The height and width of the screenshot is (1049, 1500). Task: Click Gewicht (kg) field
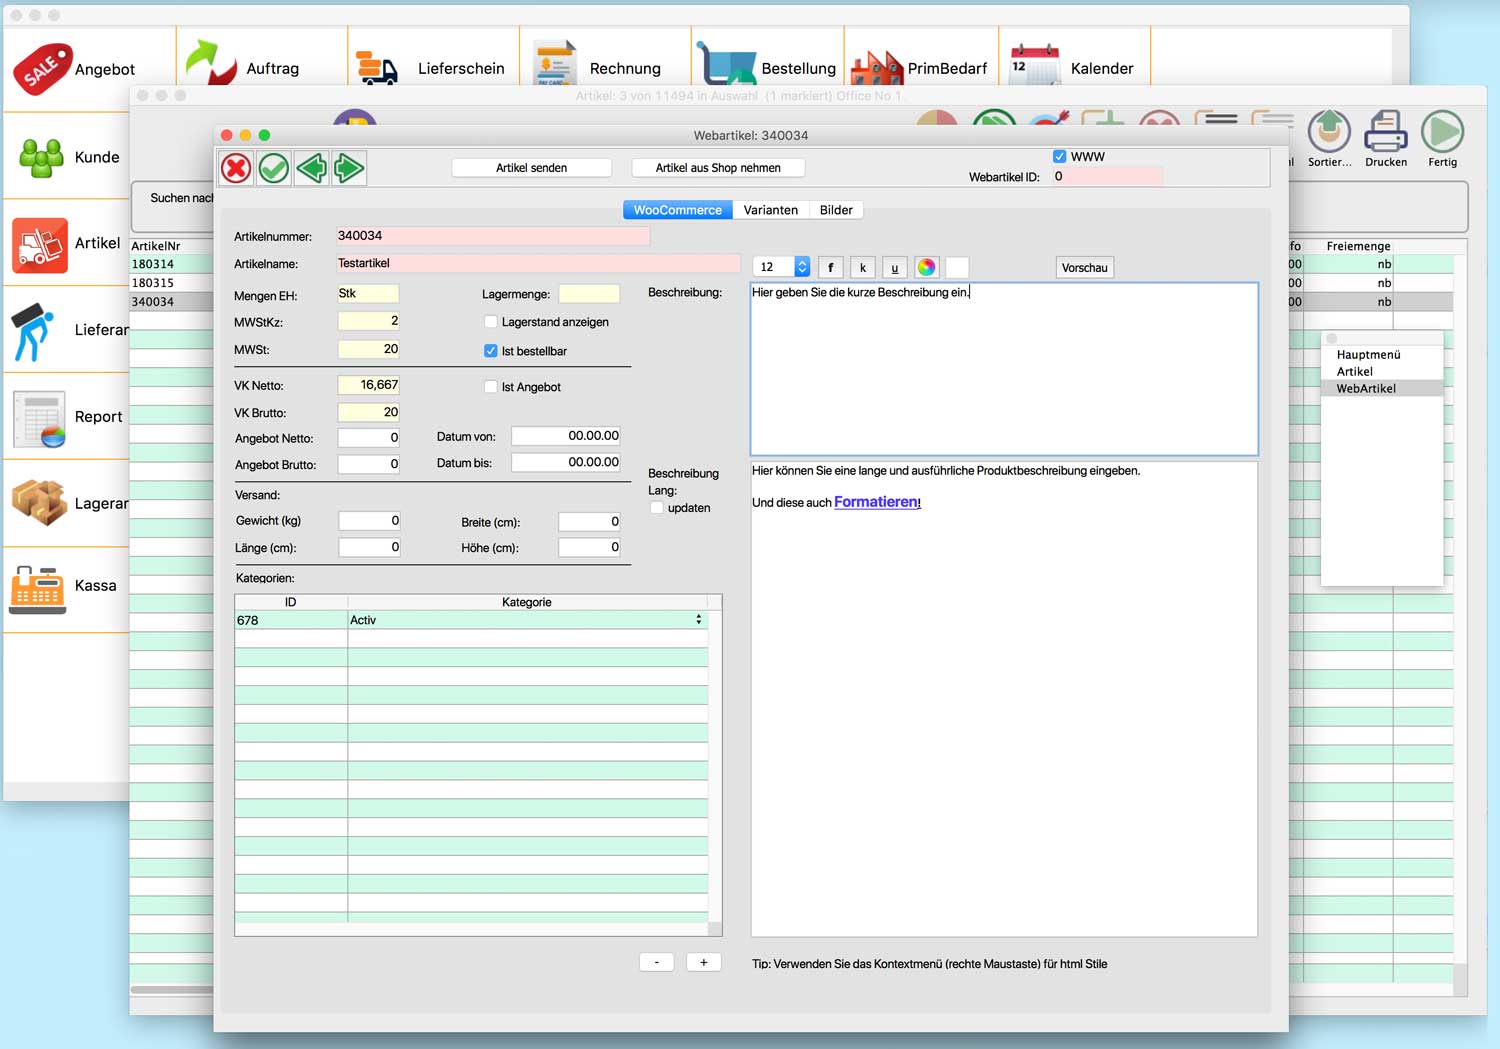click(369, 521)
